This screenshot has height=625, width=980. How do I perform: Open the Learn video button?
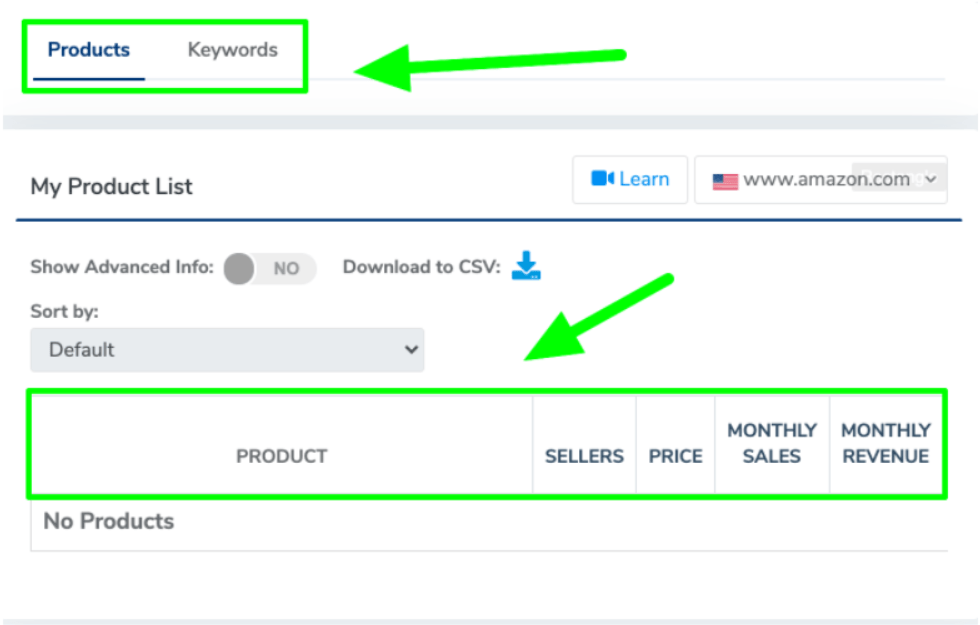tap(630, 180)
